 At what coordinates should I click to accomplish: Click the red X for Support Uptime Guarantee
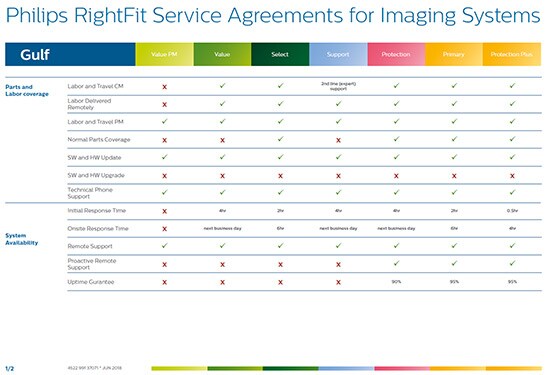(338, 282)
